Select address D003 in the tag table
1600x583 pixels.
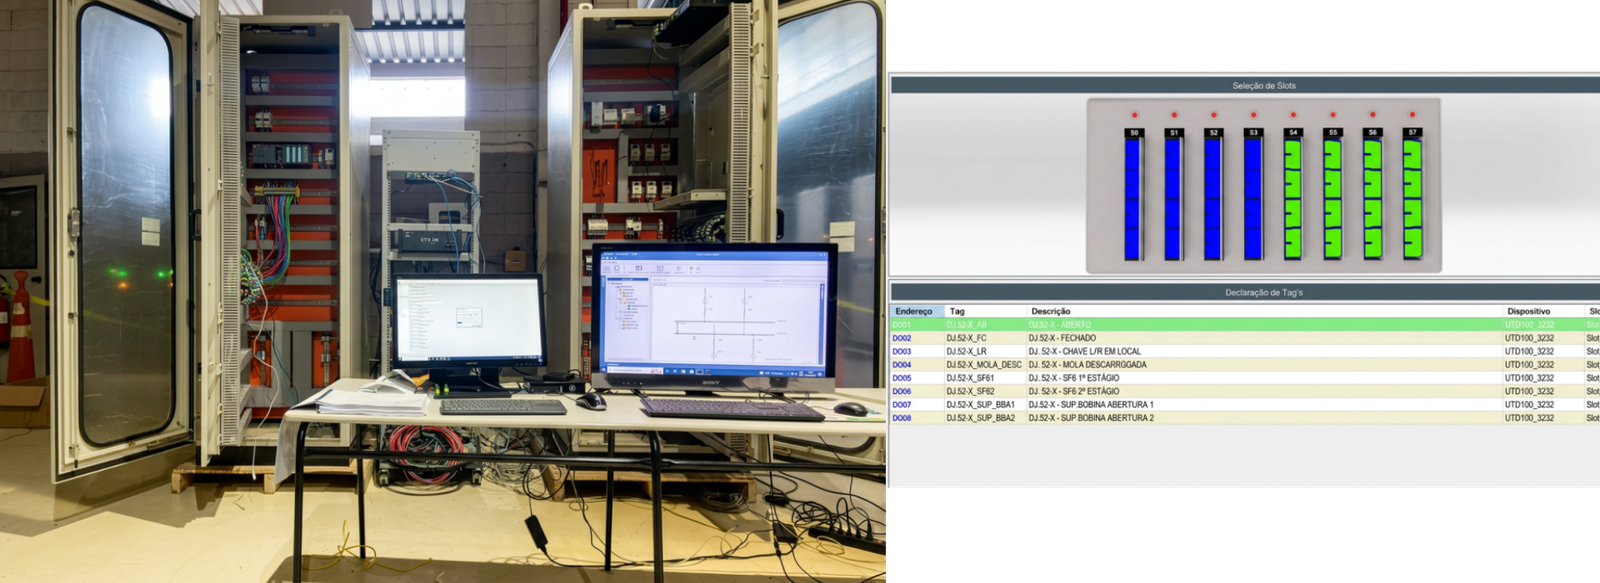902,351
